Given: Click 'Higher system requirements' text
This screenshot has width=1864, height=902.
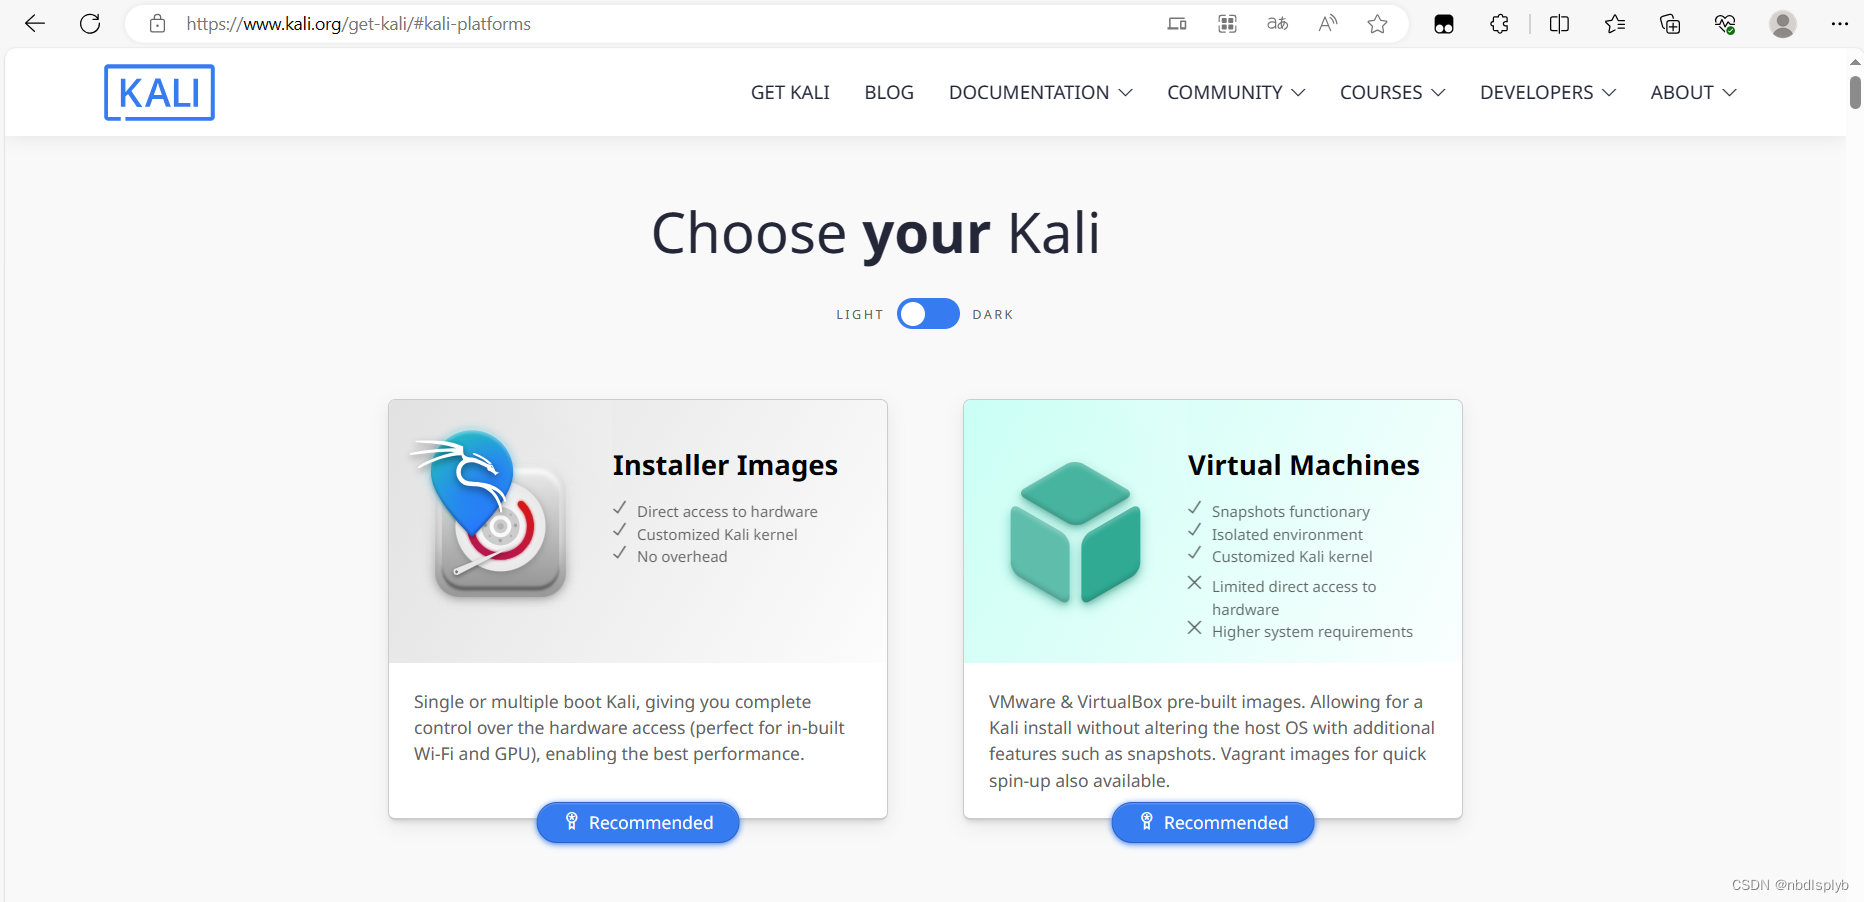Looking at the screenshot, I should (1312, 631).
